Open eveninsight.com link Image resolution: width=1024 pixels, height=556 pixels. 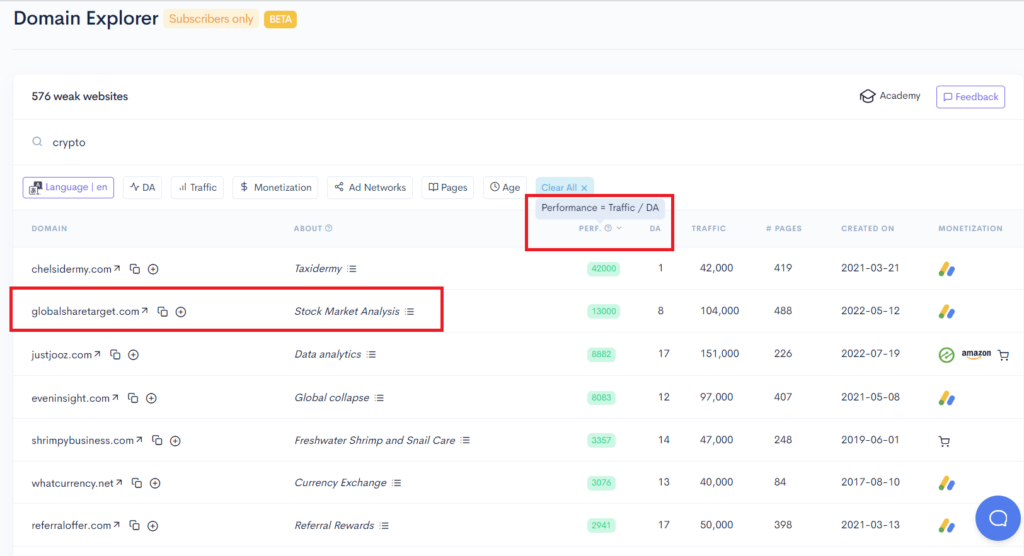75,398
